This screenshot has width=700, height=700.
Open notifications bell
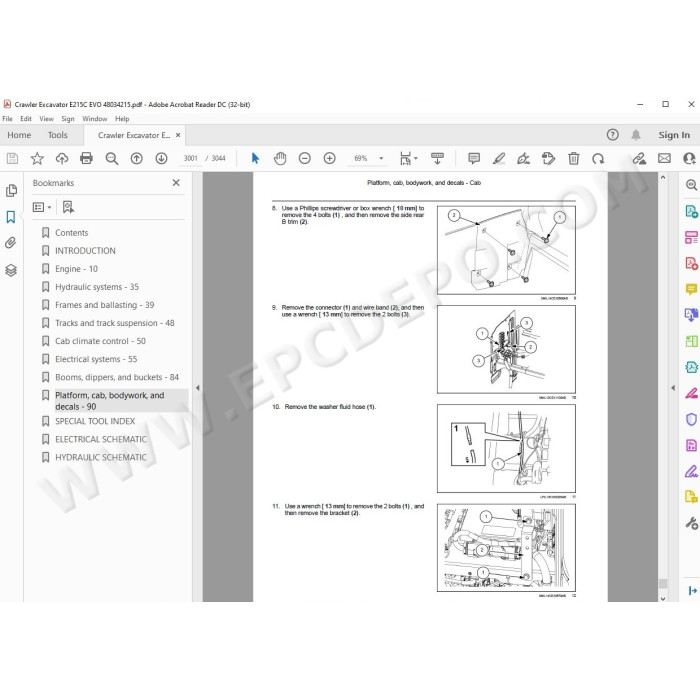tap(636, 135)
